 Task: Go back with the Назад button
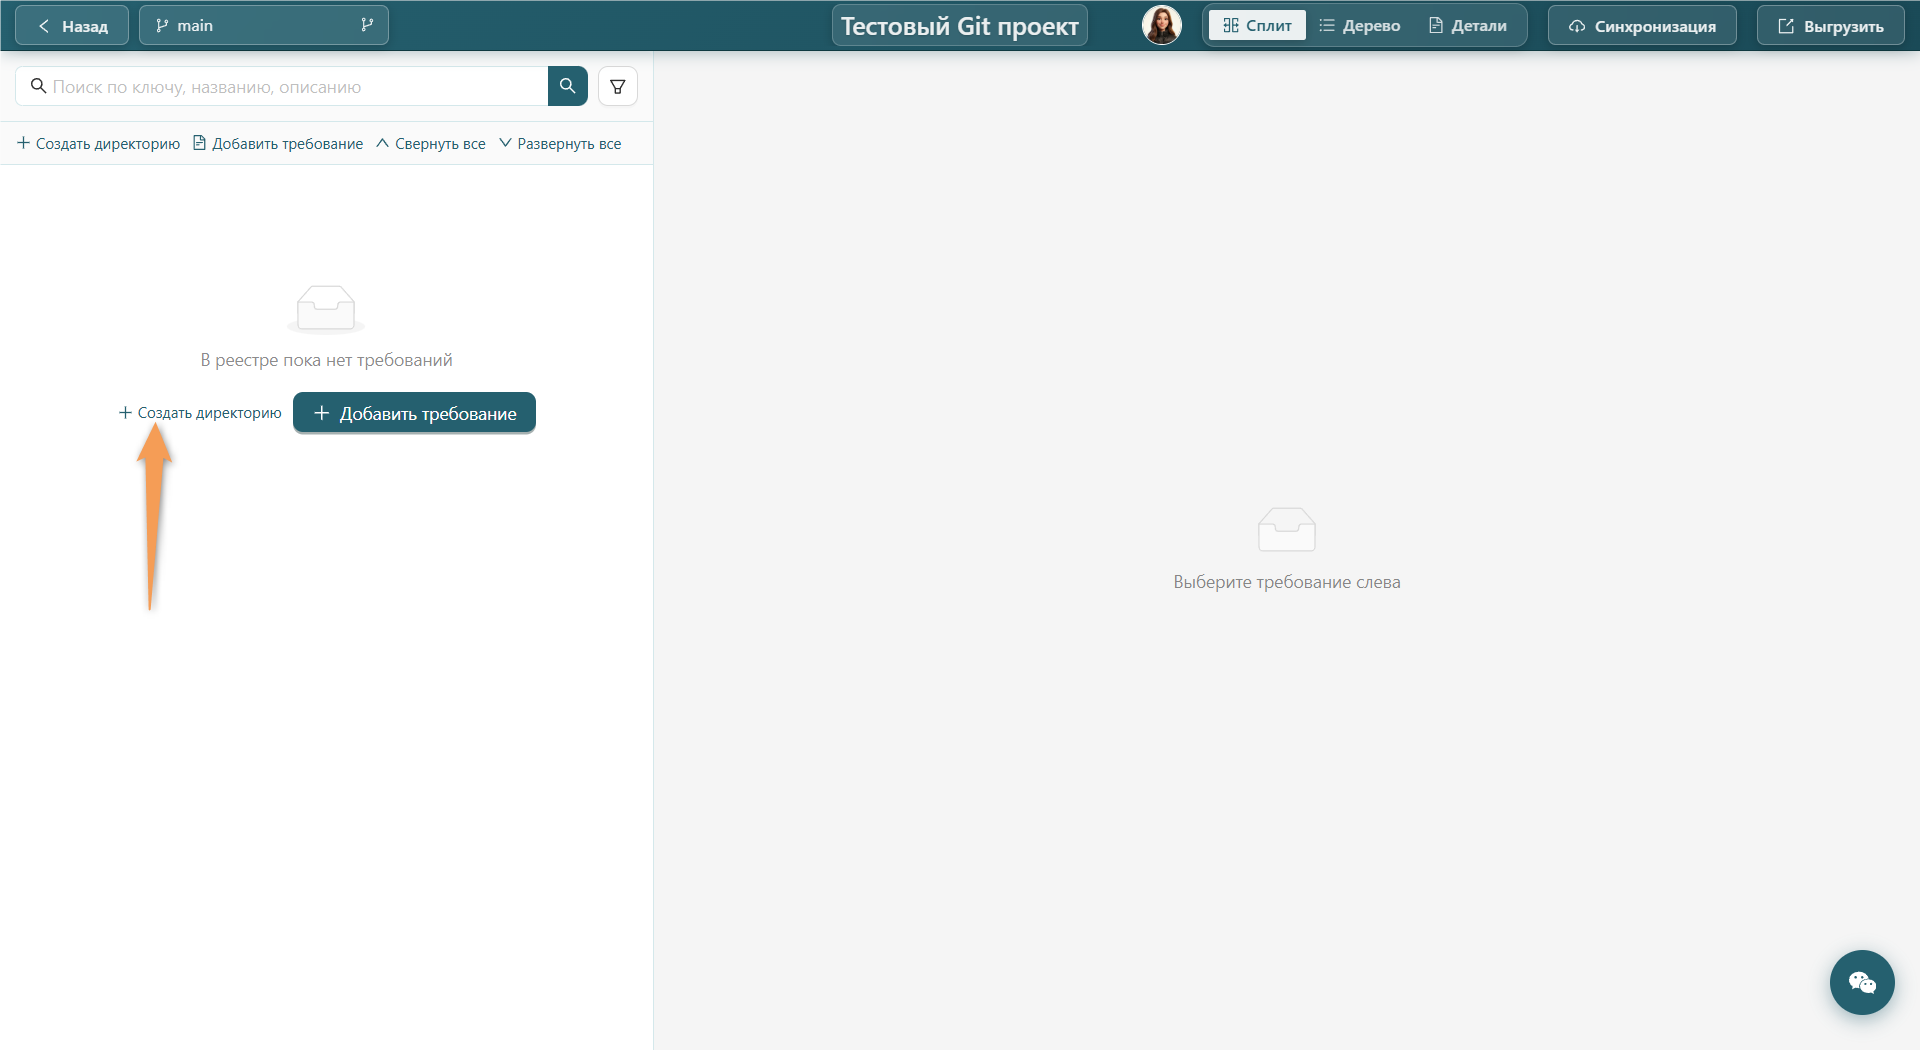tap(72, 25)
